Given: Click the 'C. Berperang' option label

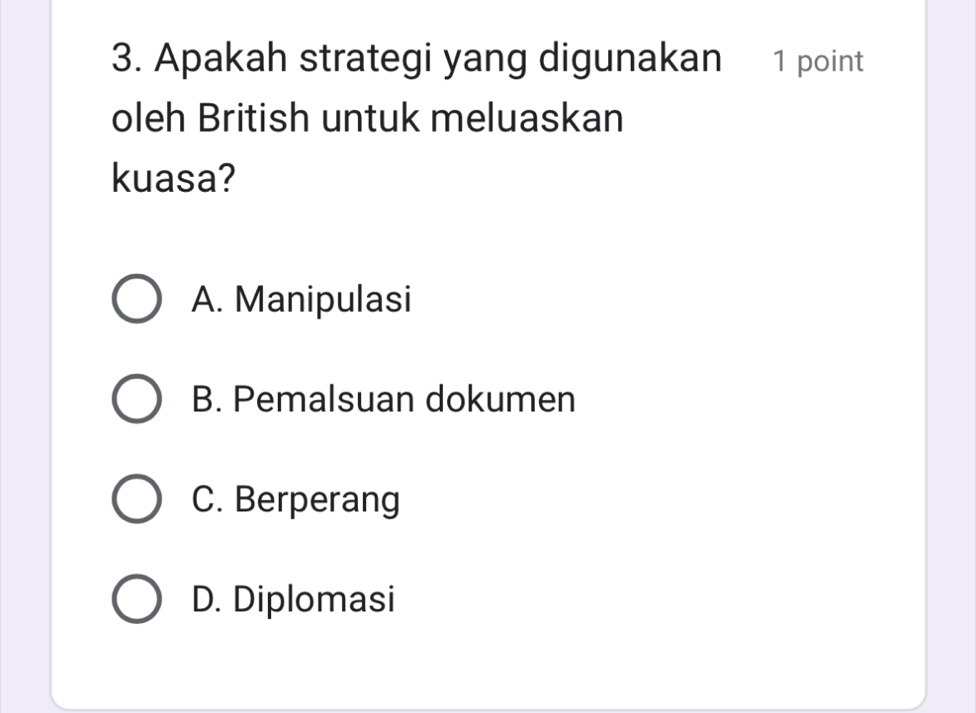Looking at the screenshot, I should [297, 500].
